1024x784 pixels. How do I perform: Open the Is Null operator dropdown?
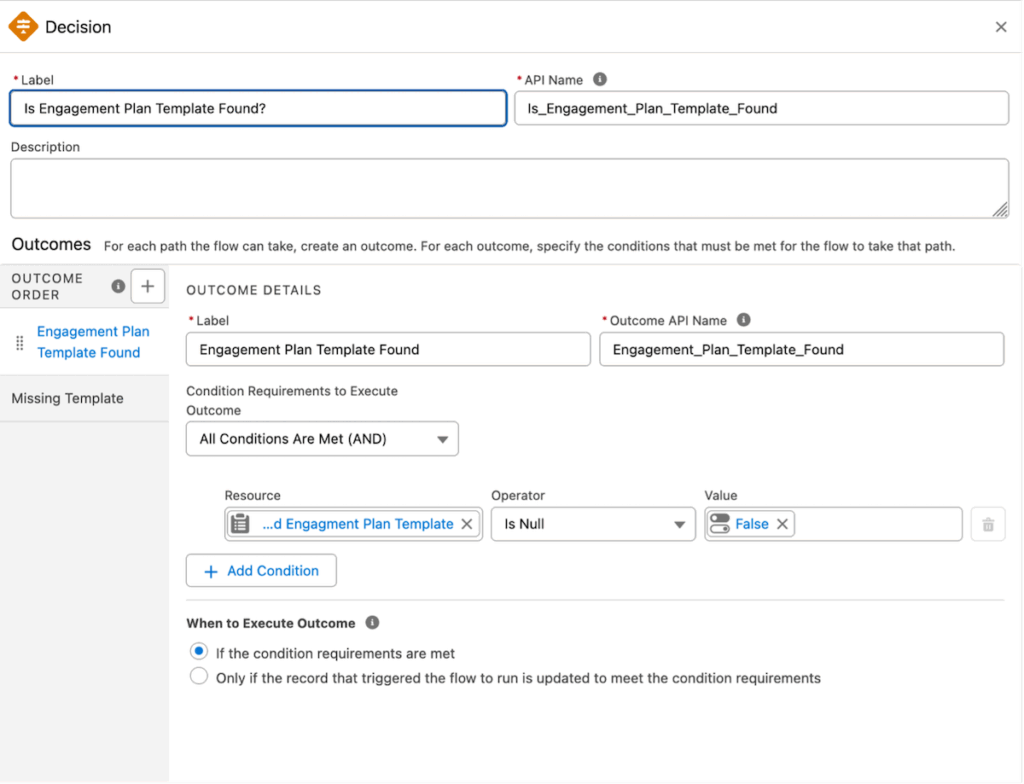click(593, 524)
